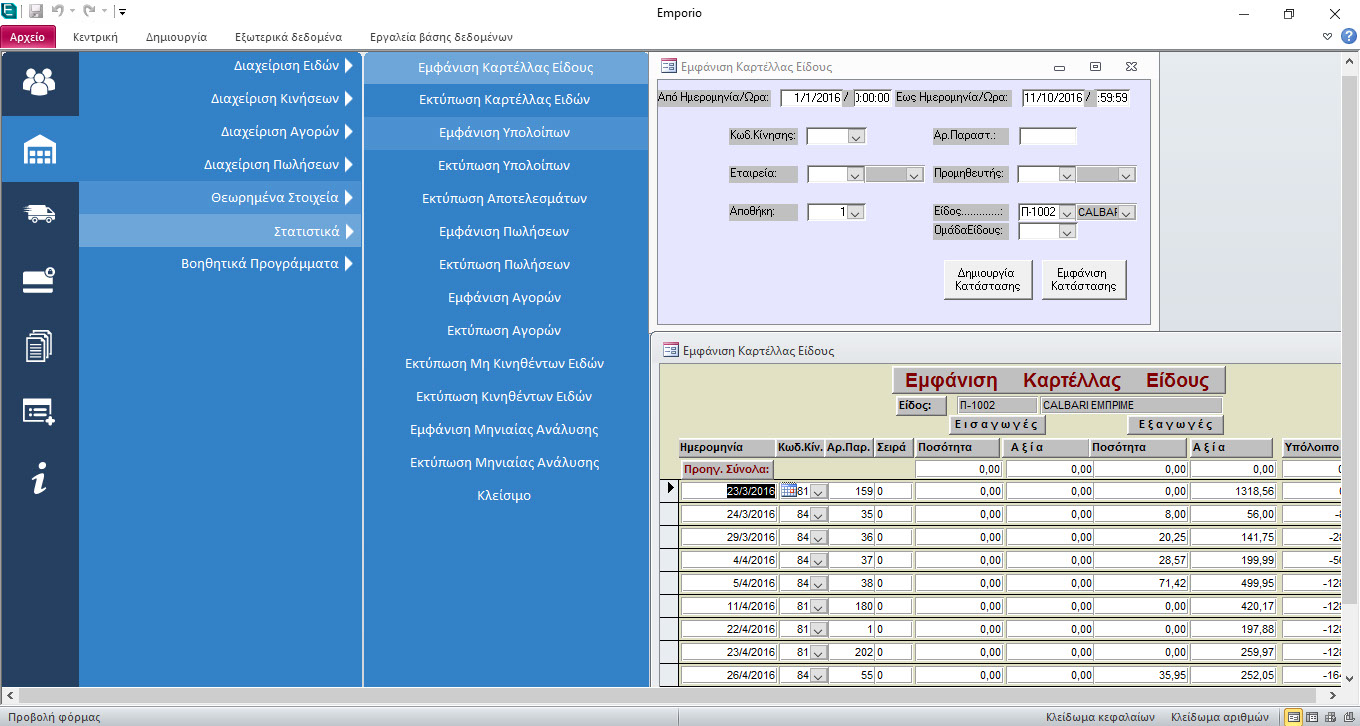The width and height of the screenshot is (1360, 726).
Task: Click the save icon in title bar
Action: (x=36, y=13)
